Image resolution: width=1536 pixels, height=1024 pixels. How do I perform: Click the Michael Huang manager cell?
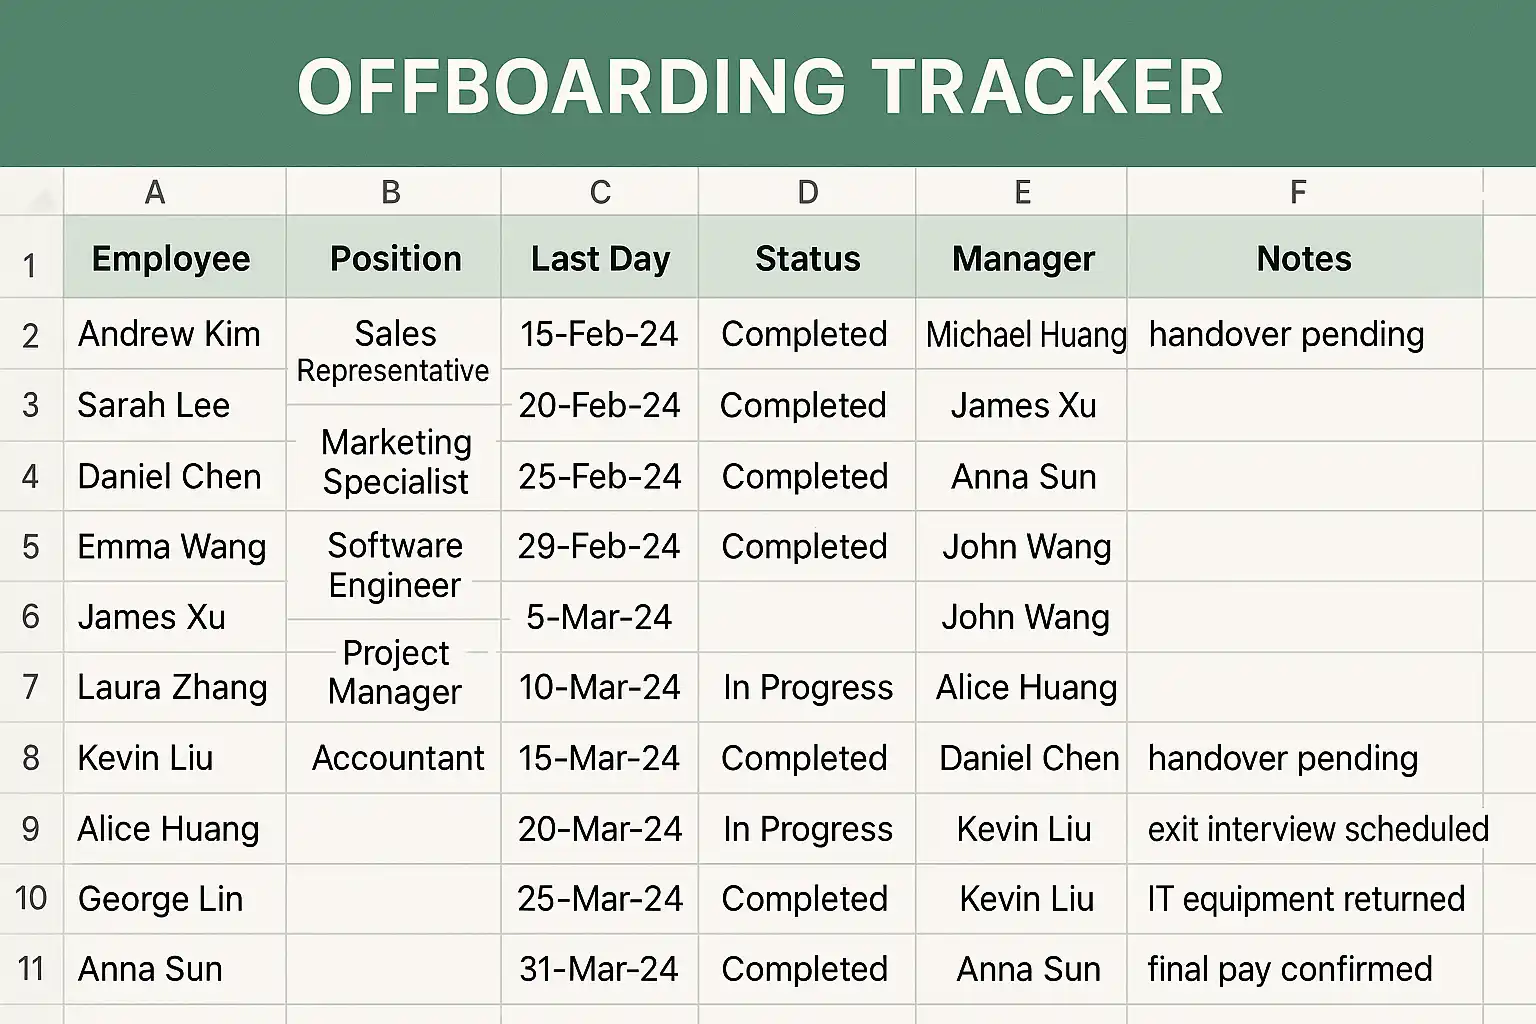[x=1025, y=334]
